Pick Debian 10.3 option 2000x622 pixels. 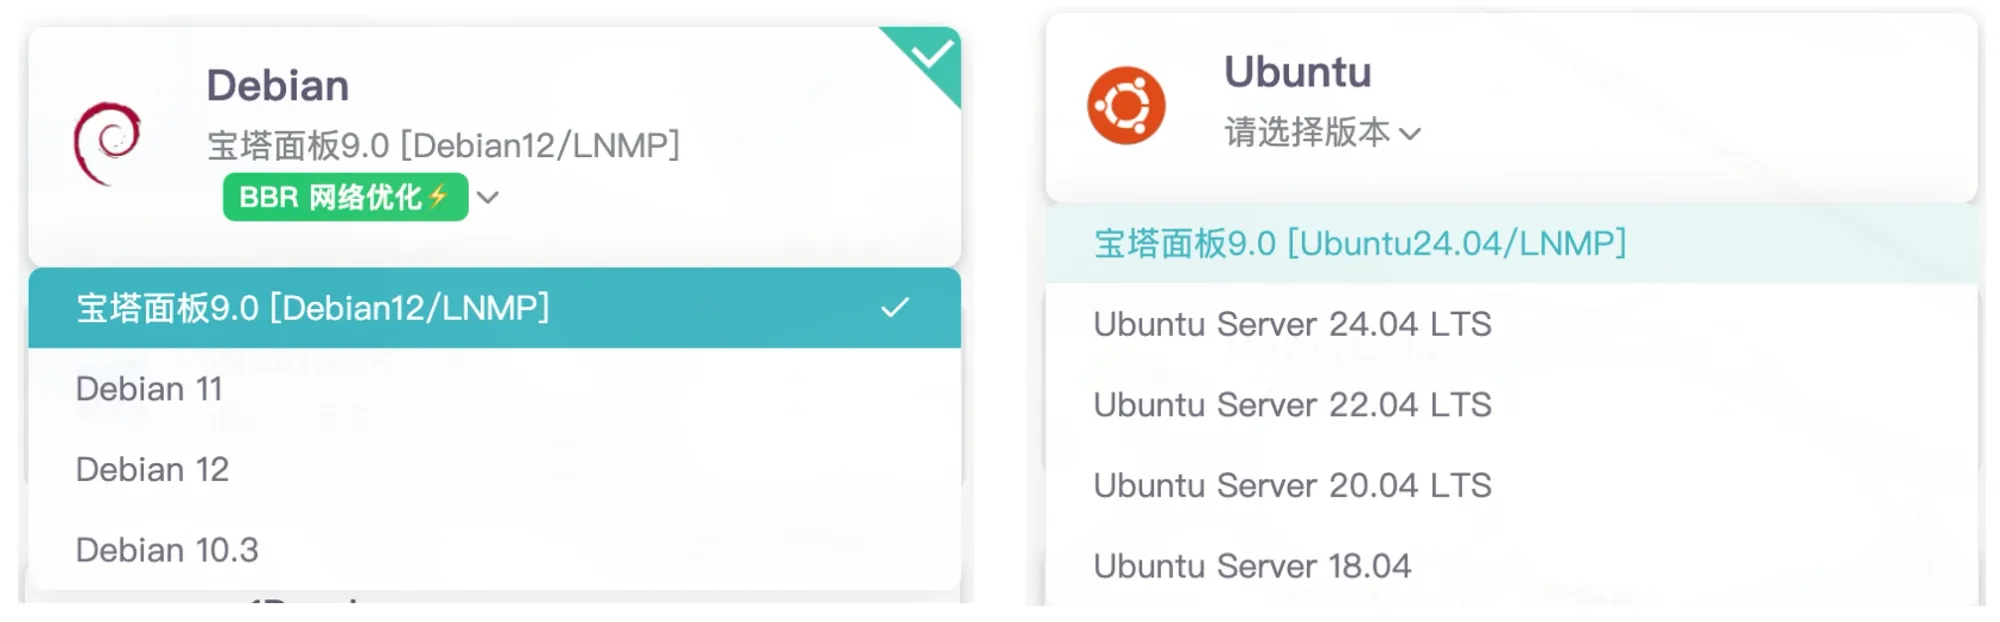pos(495,549)
